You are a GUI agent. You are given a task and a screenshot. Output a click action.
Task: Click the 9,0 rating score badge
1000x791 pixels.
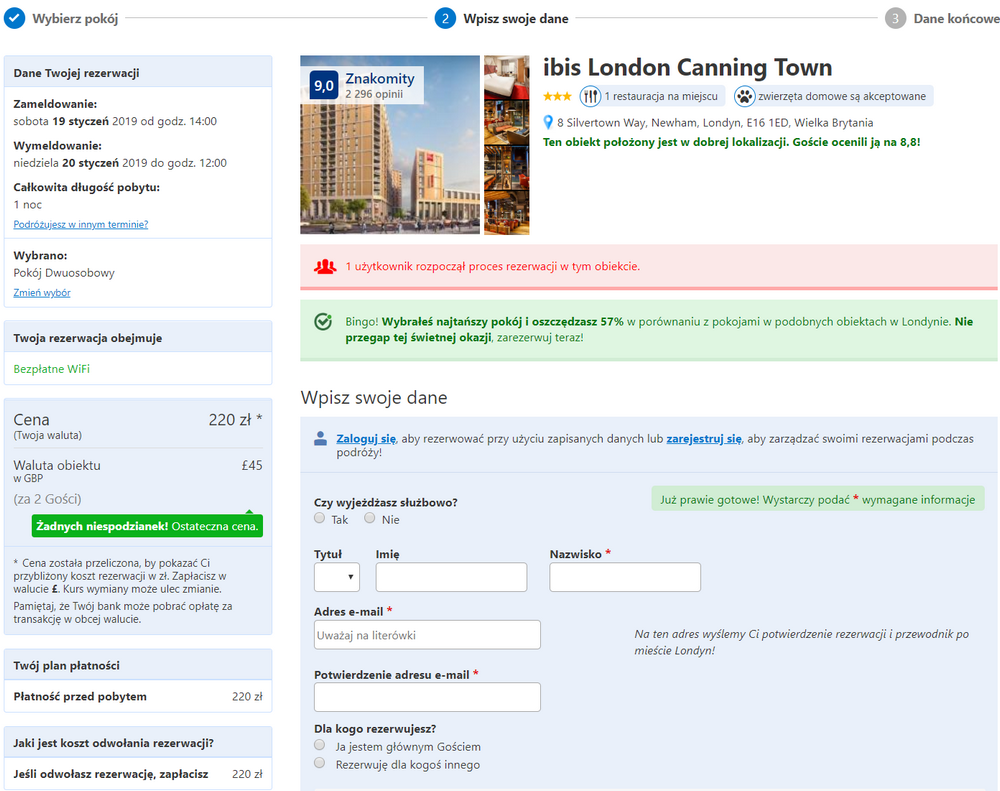[x=324, y=85]
